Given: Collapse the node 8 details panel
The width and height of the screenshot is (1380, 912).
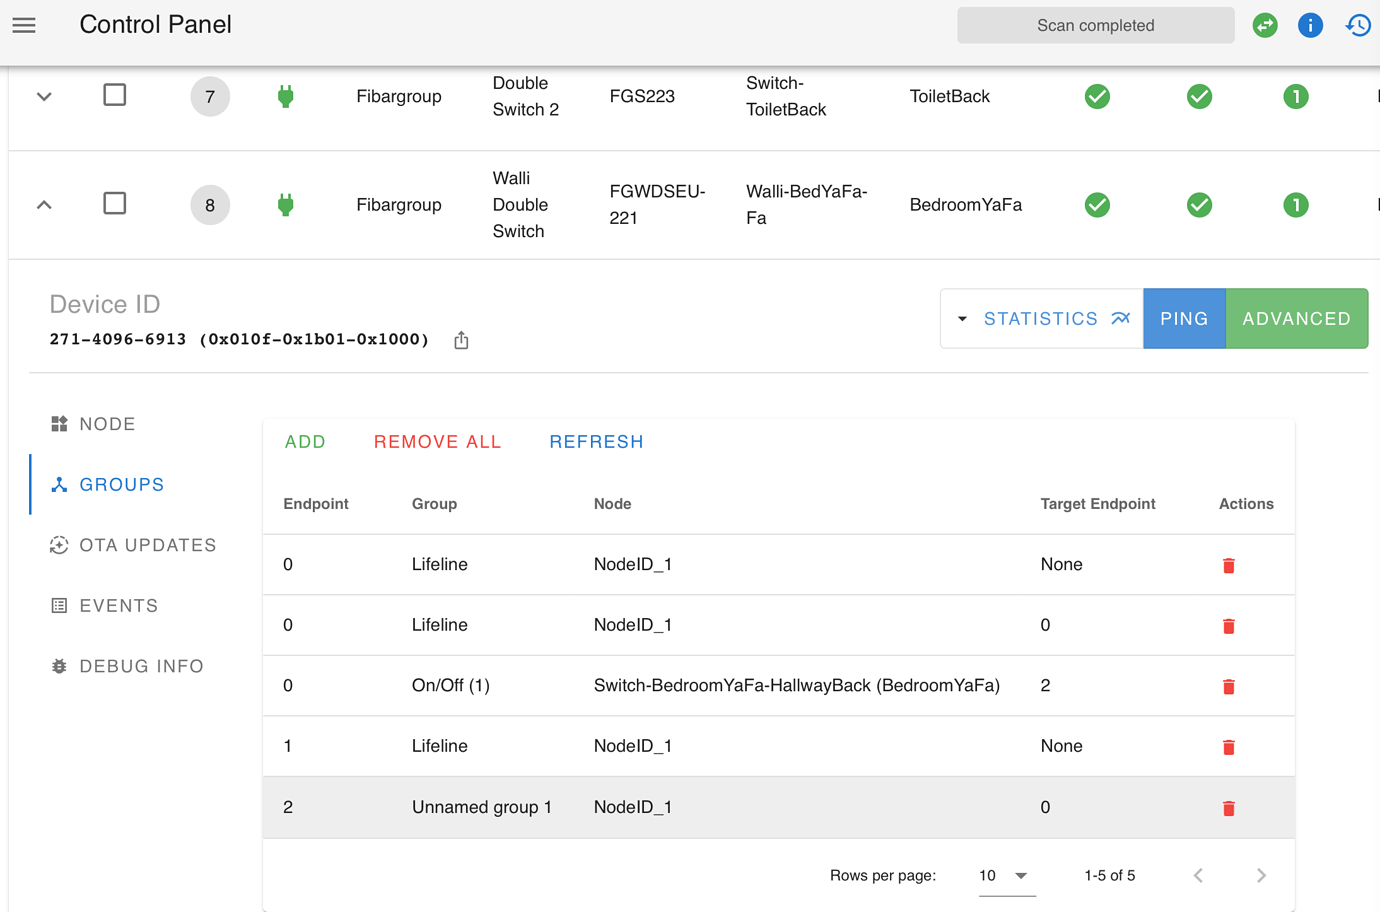Looking at the screenshot, I should click(x=42, y=204).
